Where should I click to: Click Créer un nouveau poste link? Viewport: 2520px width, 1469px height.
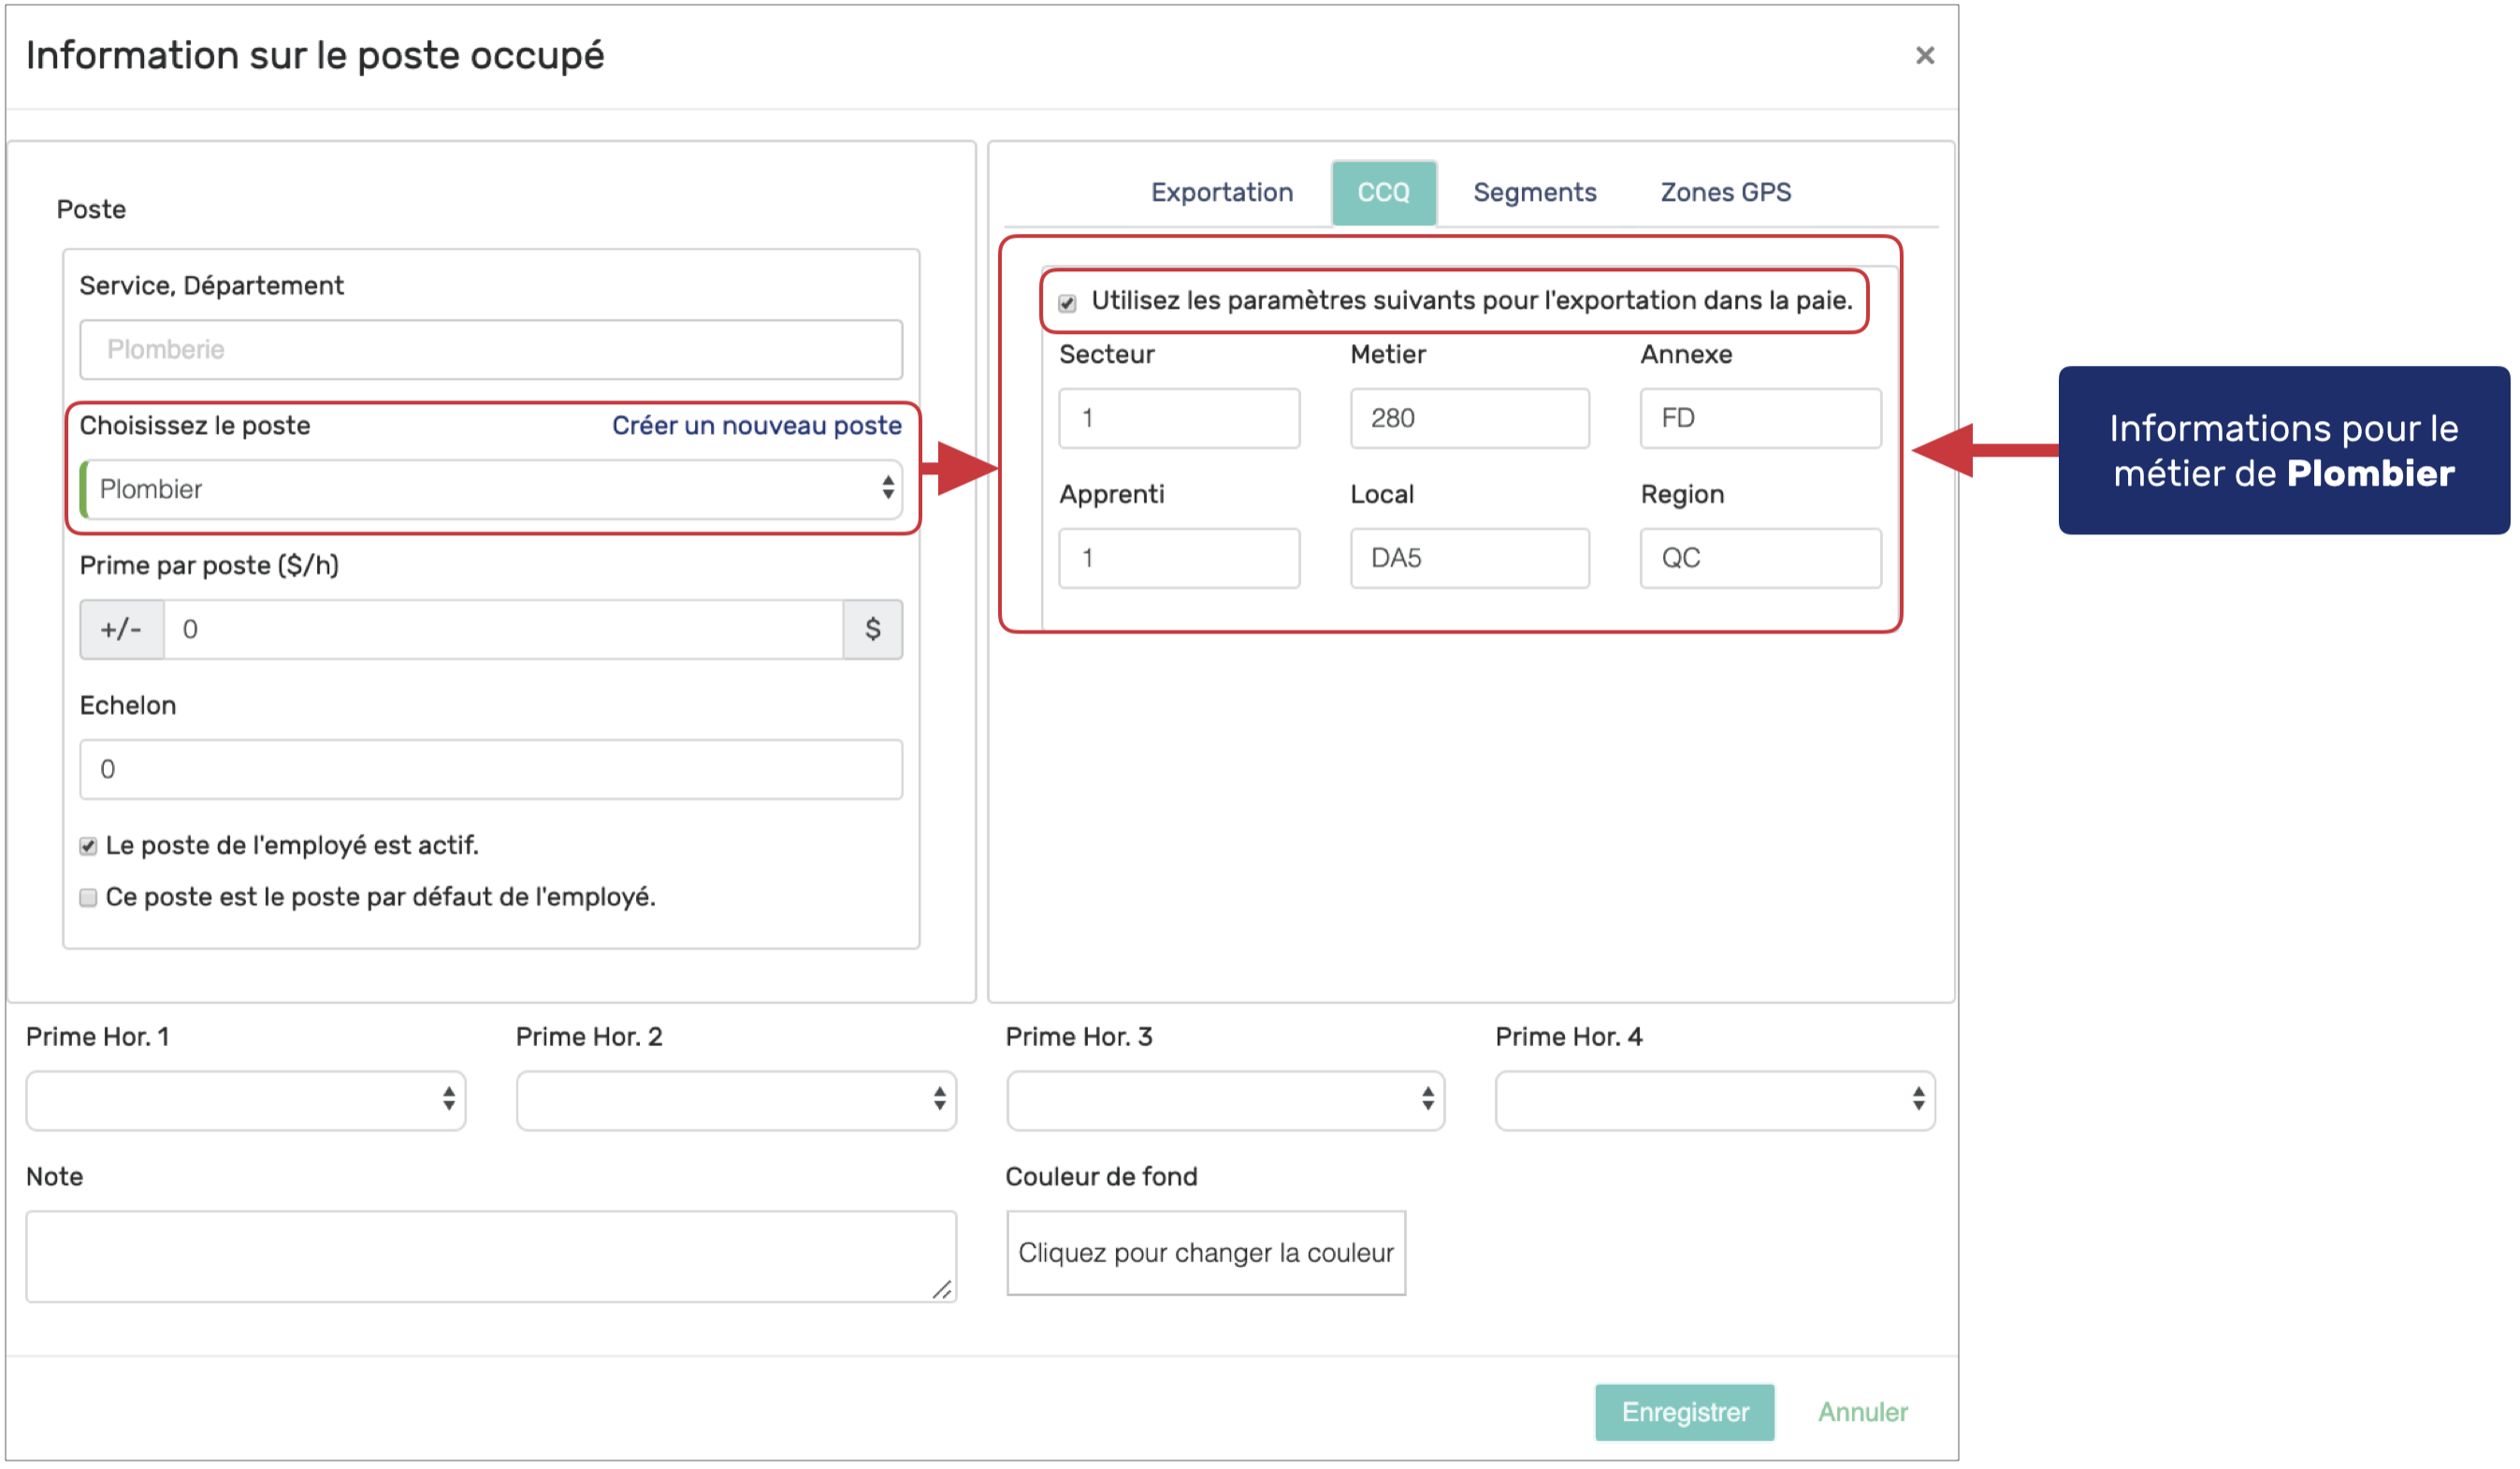(756, 426)
